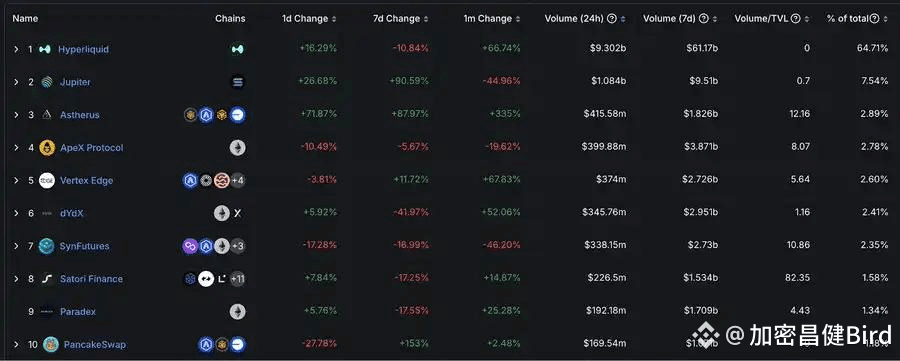
Task: Show +11 more chains for Satori Finance
Action: coord(238,280)
